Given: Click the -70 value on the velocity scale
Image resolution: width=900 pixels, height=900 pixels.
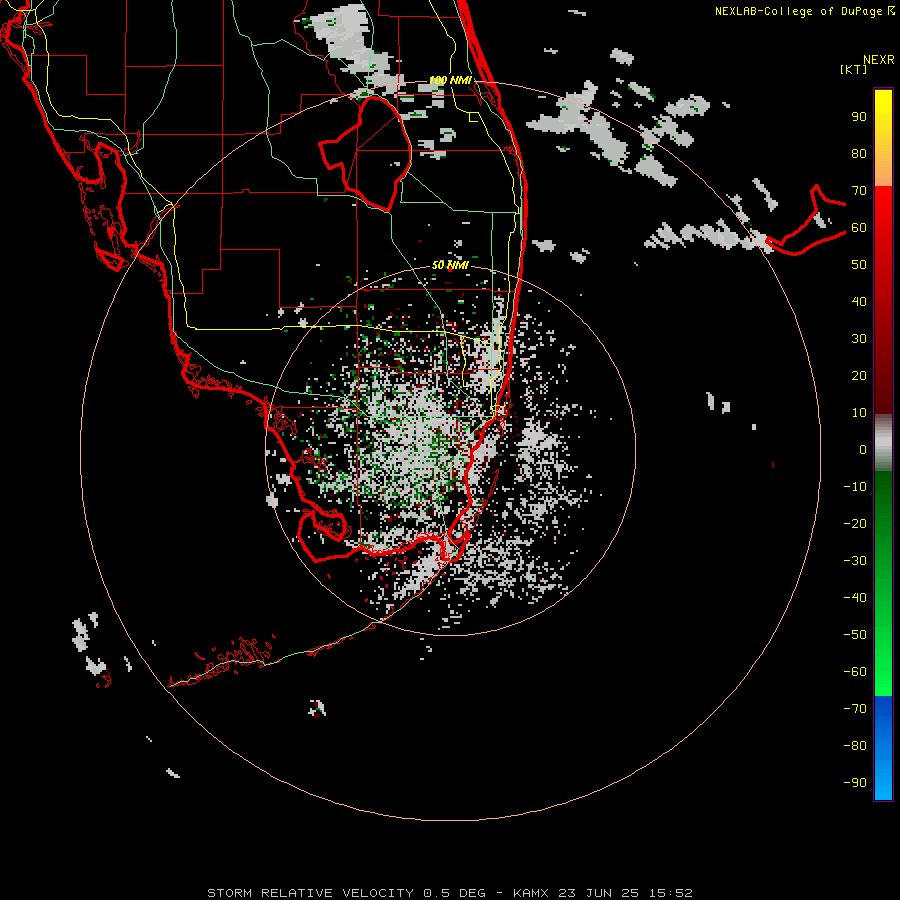Looking at the screenshot, I should point(855,709).
